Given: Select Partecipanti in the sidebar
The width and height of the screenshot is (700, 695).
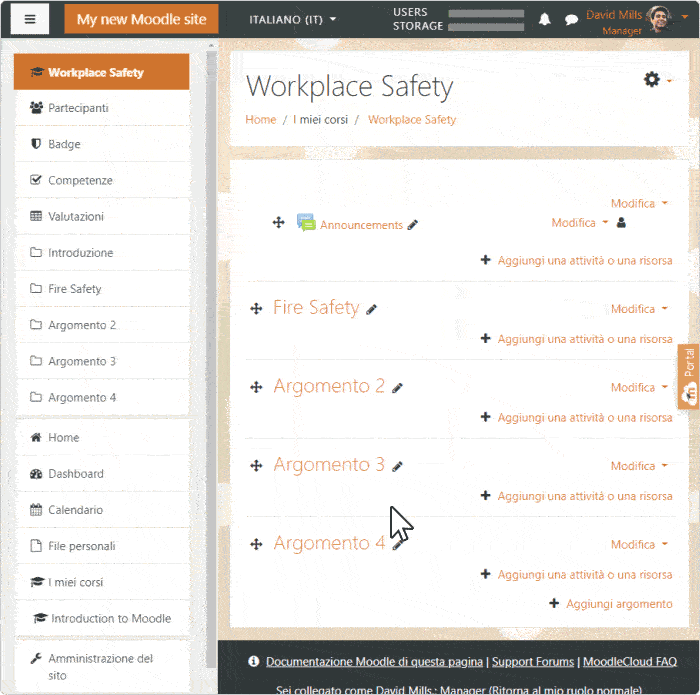Looking at the screenshot, I should pos(78,108).
